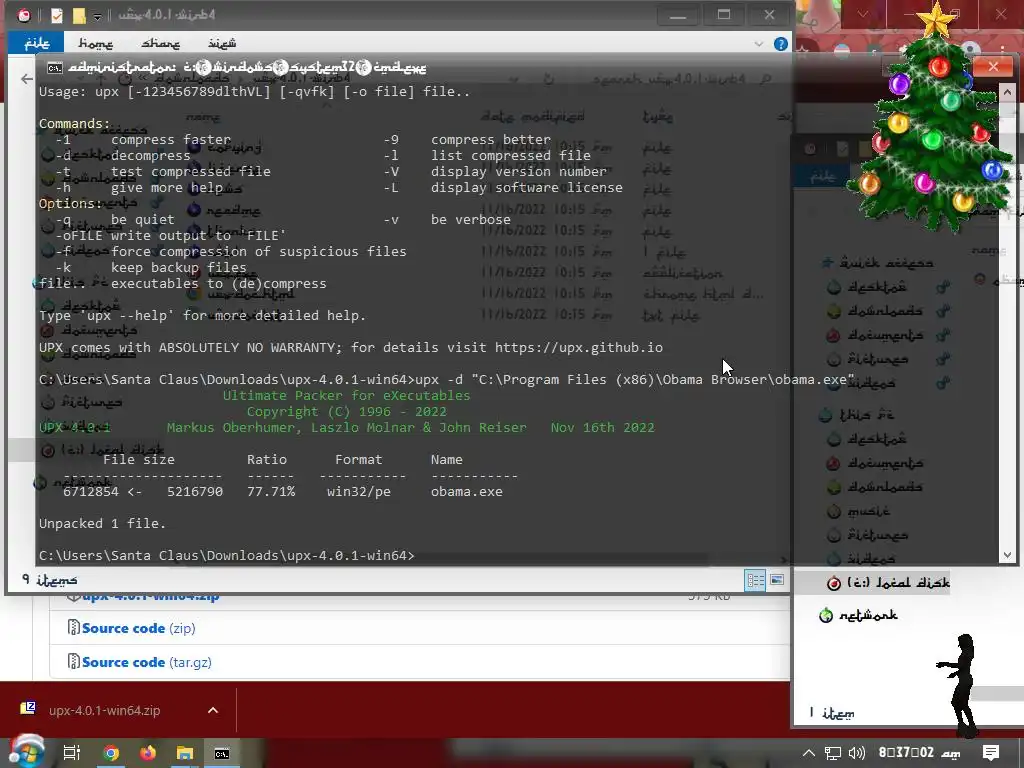1024x768 pixels.
Task: Open download options chevron for upx zip
Action: pos(213,710)
